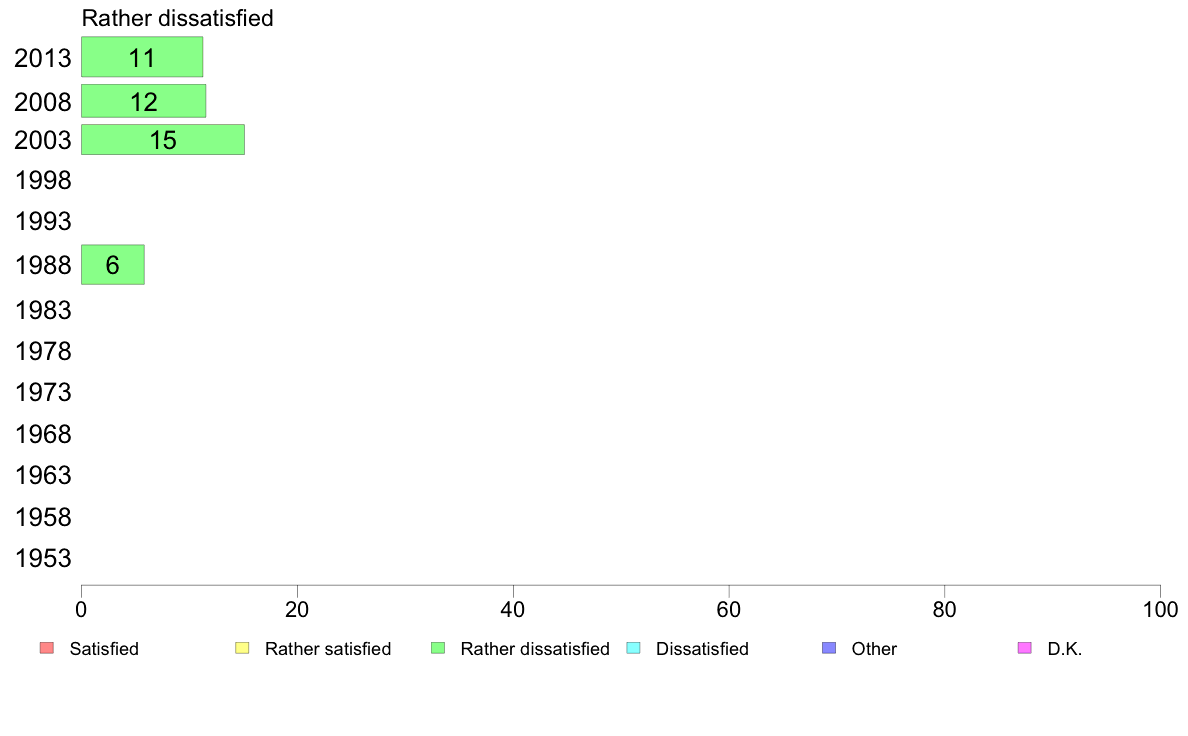The image size is (1188, 736).
Task: Click the 1973 year axis label
Action: pos(42,393)
